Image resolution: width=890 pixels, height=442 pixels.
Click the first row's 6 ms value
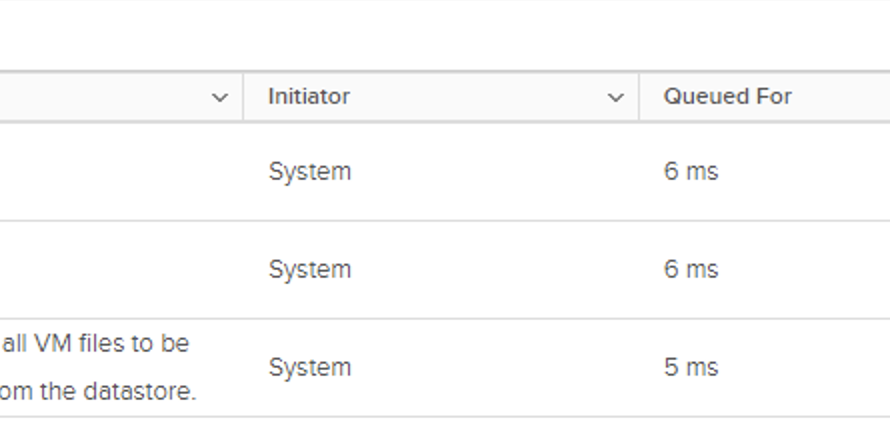tap(690, 171)
